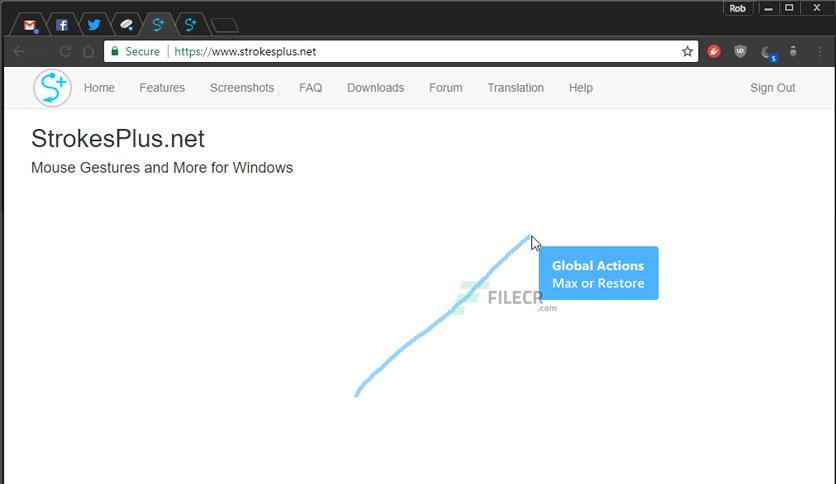The image size is (836, 484).
Task: Switch to the Gmail tab
Action: 30,25
